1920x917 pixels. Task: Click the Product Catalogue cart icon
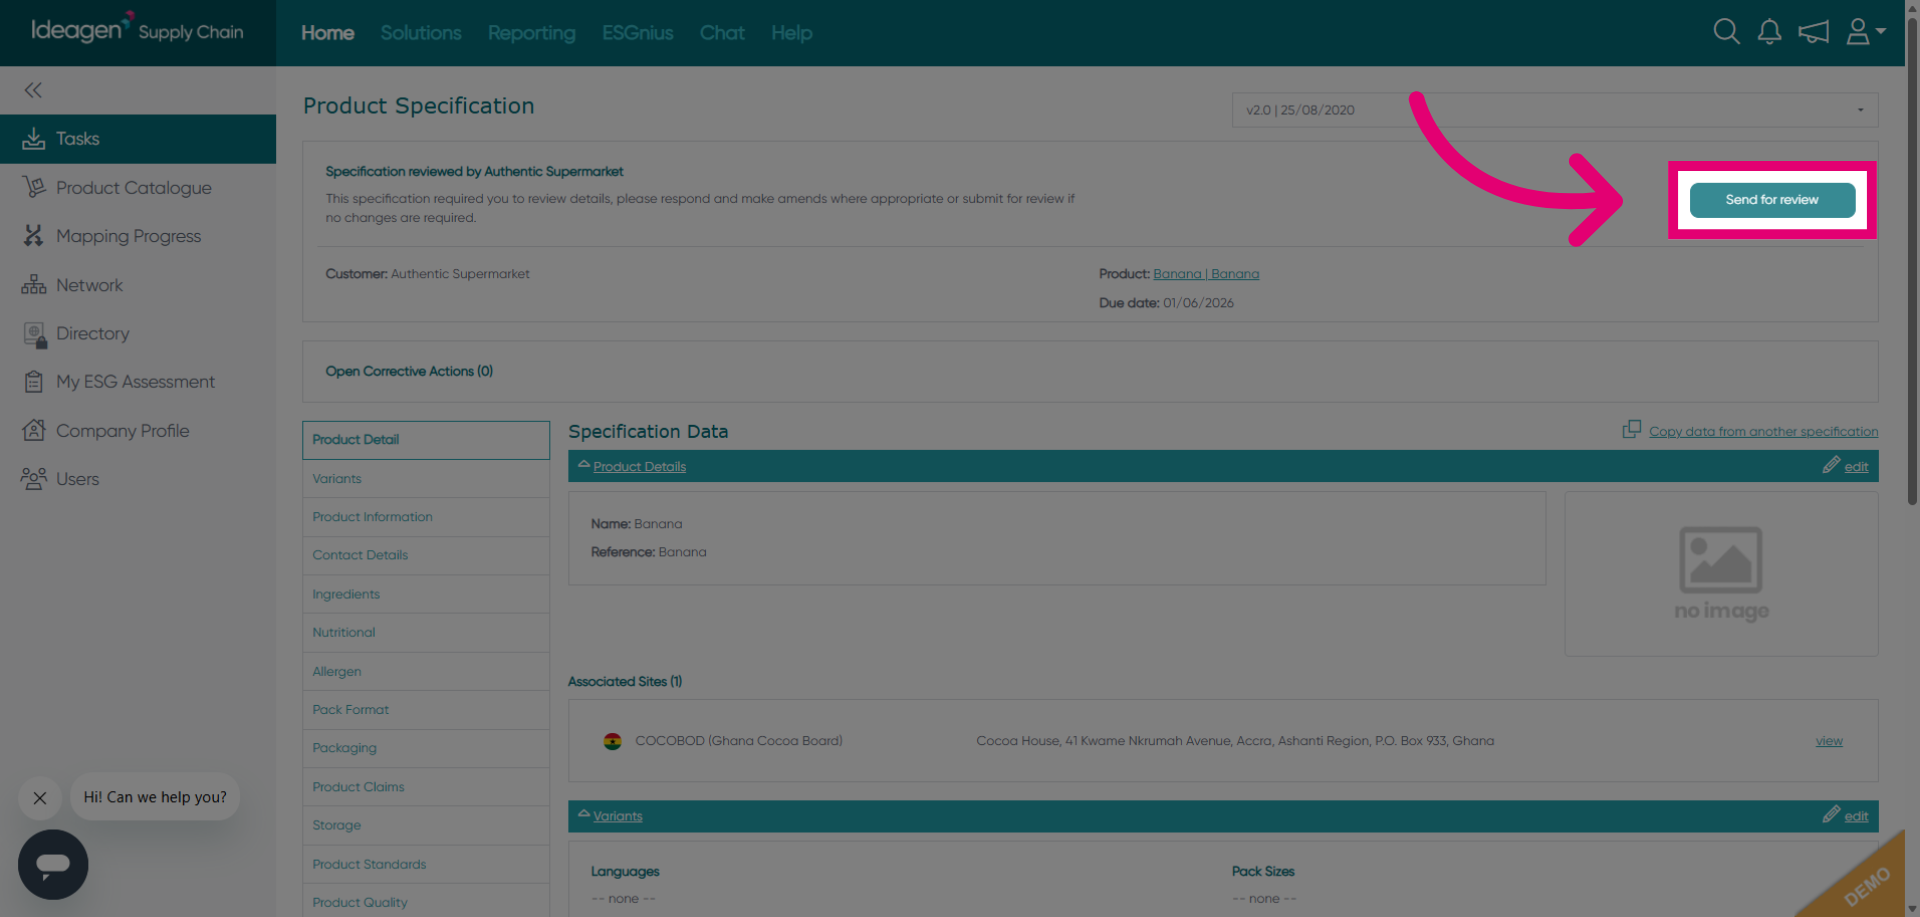click(x=33, y=187)
